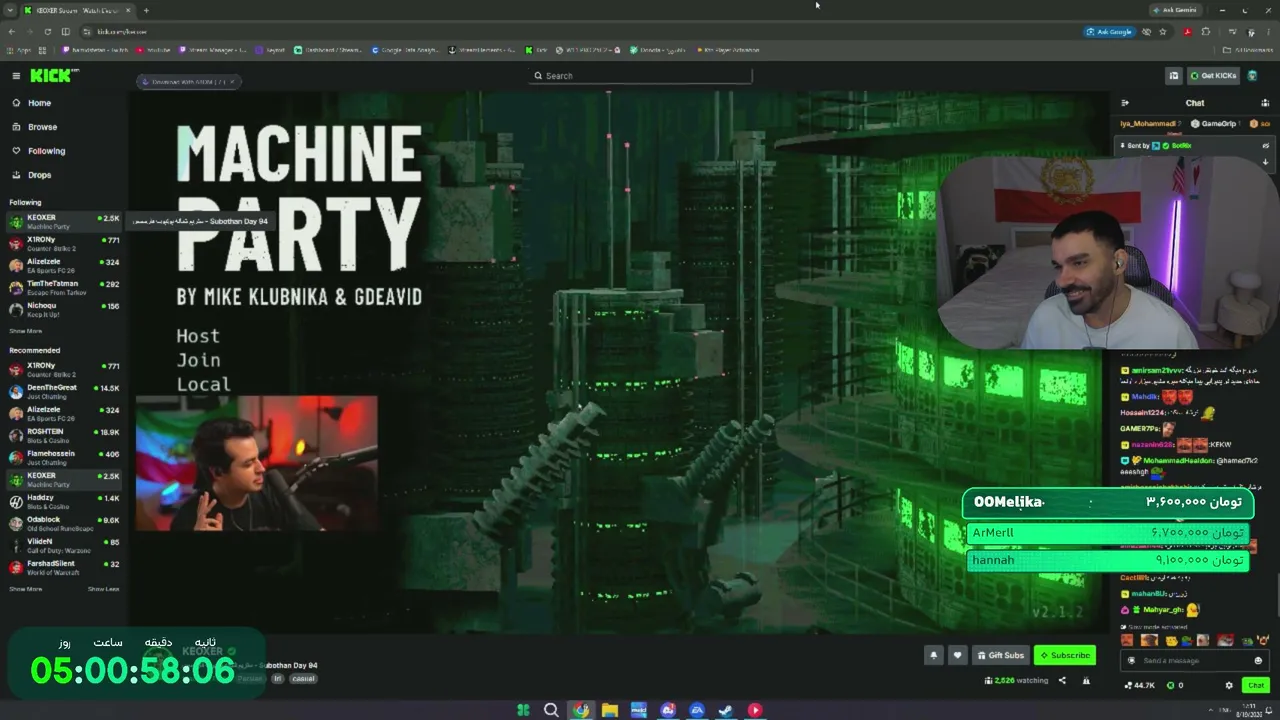Open Chrome from the taskbar
This screenshot has height=720, width=1280.
click(580, 710)
